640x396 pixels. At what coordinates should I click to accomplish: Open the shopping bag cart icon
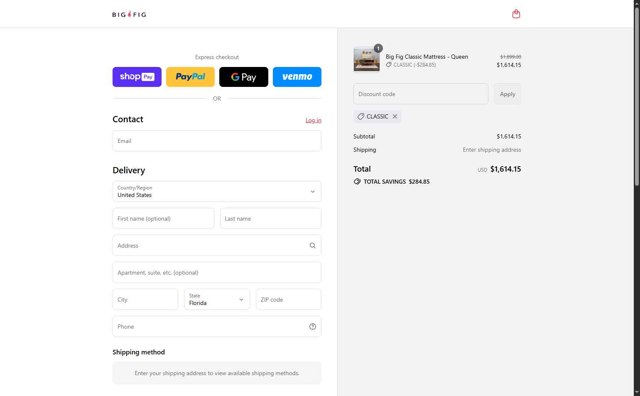516,14
